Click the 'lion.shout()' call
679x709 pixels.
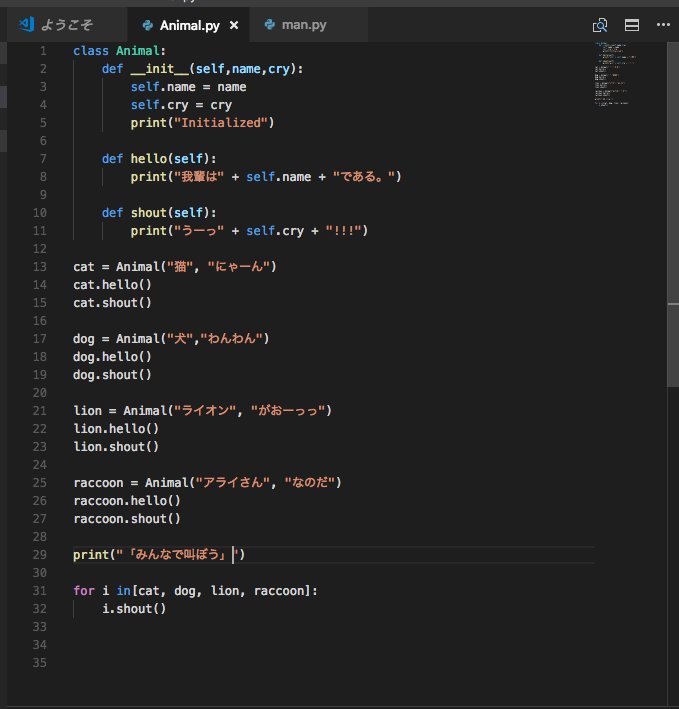(116, 447)
